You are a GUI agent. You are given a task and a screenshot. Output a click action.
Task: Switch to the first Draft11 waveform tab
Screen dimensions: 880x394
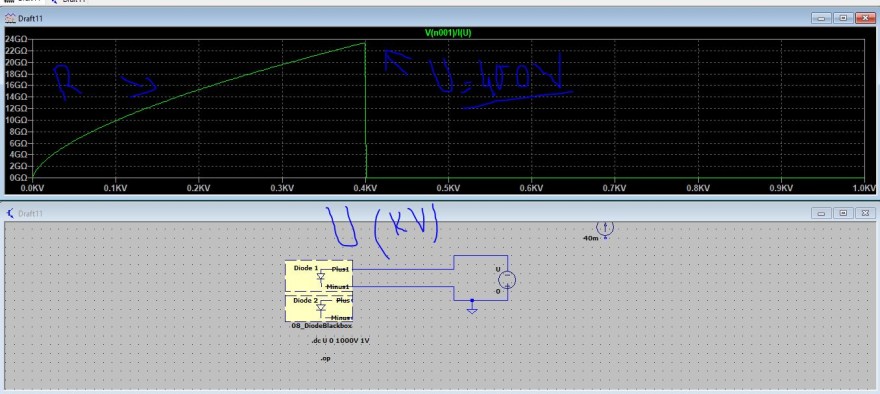tap(21, 2)
